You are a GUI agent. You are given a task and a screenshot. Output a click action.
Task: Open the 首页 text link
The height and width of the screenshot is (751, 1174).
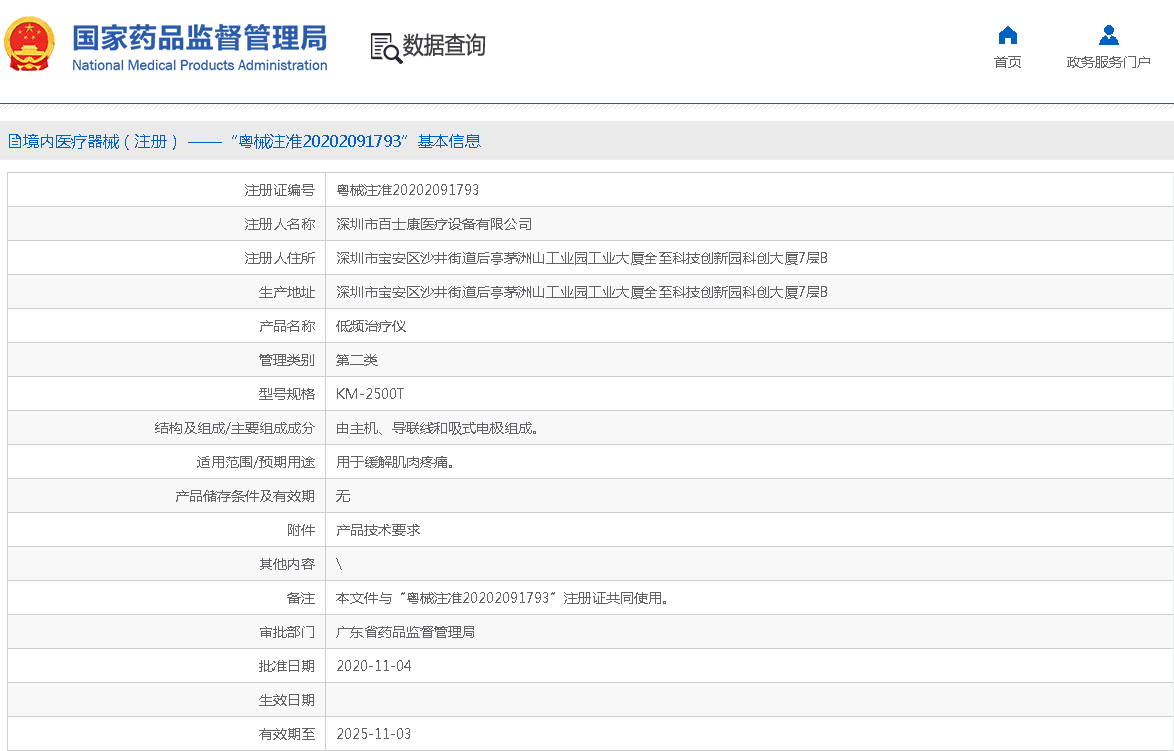tap(1007, 62)
